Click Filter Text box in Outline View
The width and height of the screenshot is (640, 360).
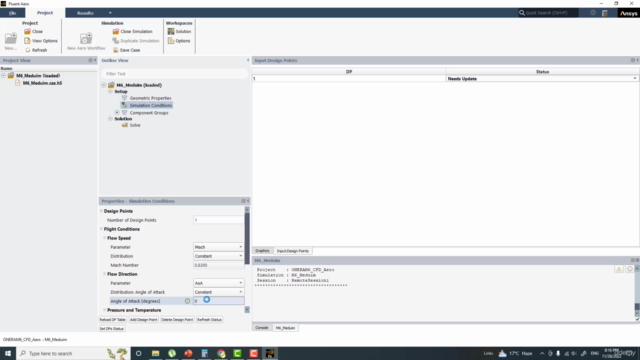point(174,74)
